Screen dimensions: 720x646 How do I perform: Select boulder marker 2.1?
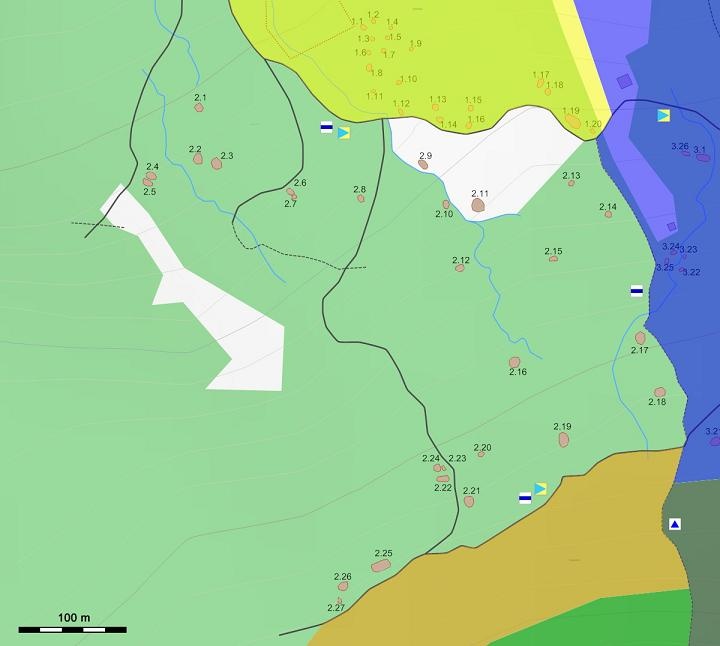tap(199, 107)
